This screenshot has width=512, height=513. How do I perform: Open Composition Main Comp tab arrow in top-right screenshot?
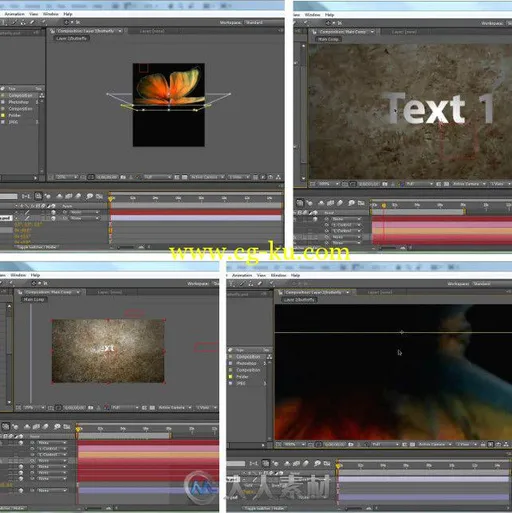tap(372, 32)
